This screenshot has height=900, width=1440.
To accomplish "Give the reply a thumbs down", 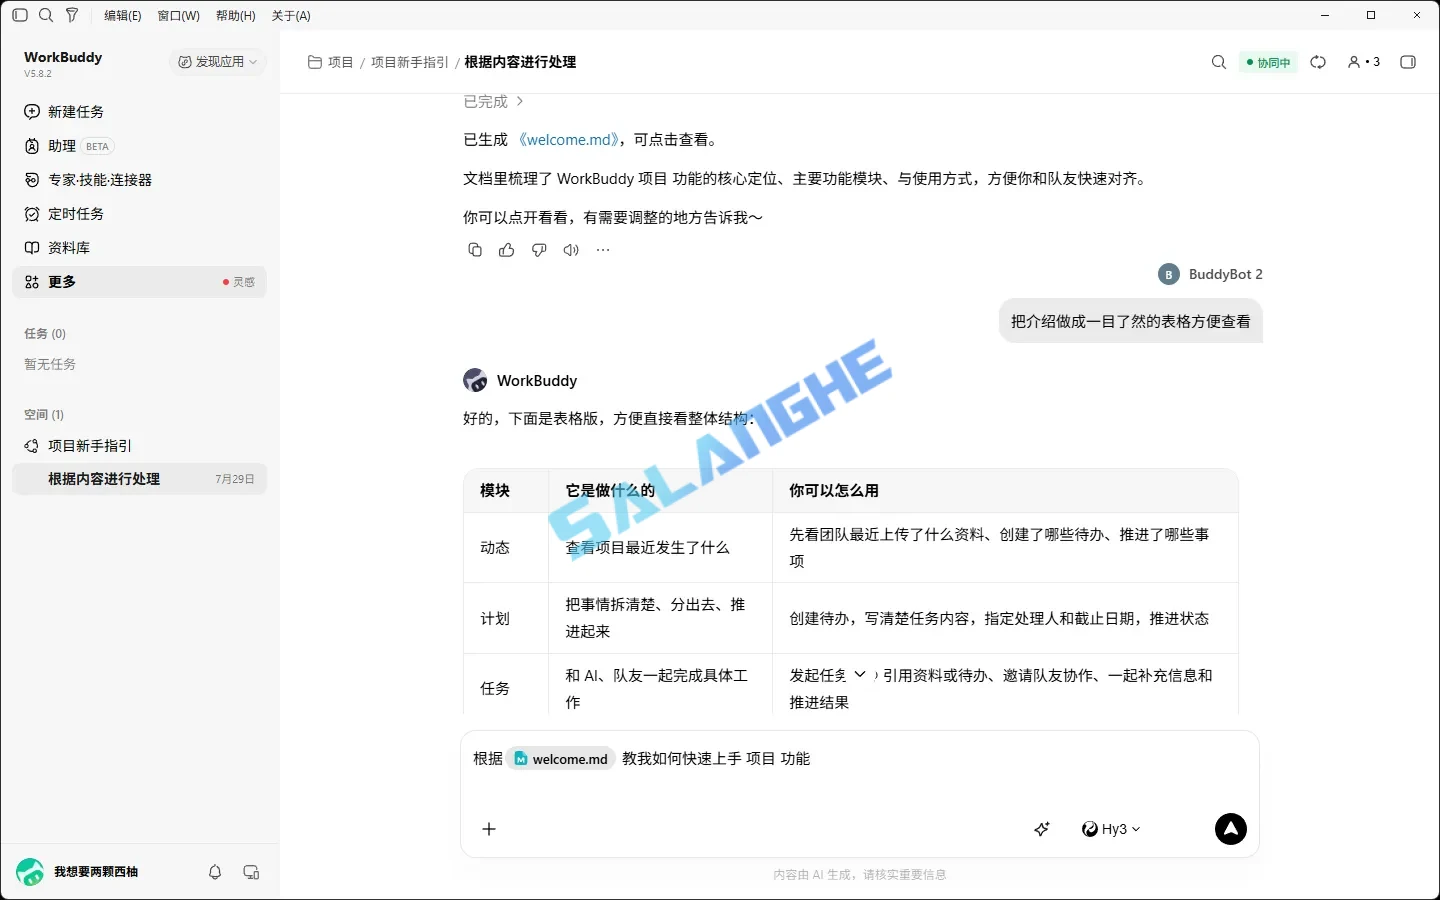I will tap(539, 250).
